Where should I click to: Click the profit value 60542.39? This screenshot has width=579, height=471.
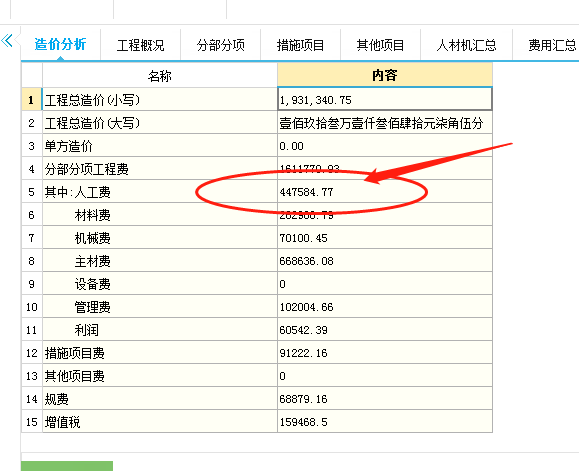point(385,330)
